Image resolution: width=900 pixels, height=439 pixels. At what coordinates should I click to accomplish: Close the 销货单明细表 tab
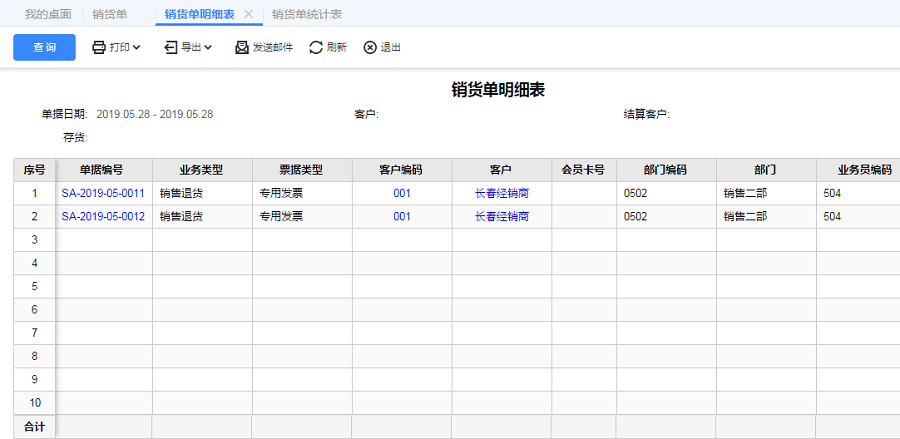249,15
